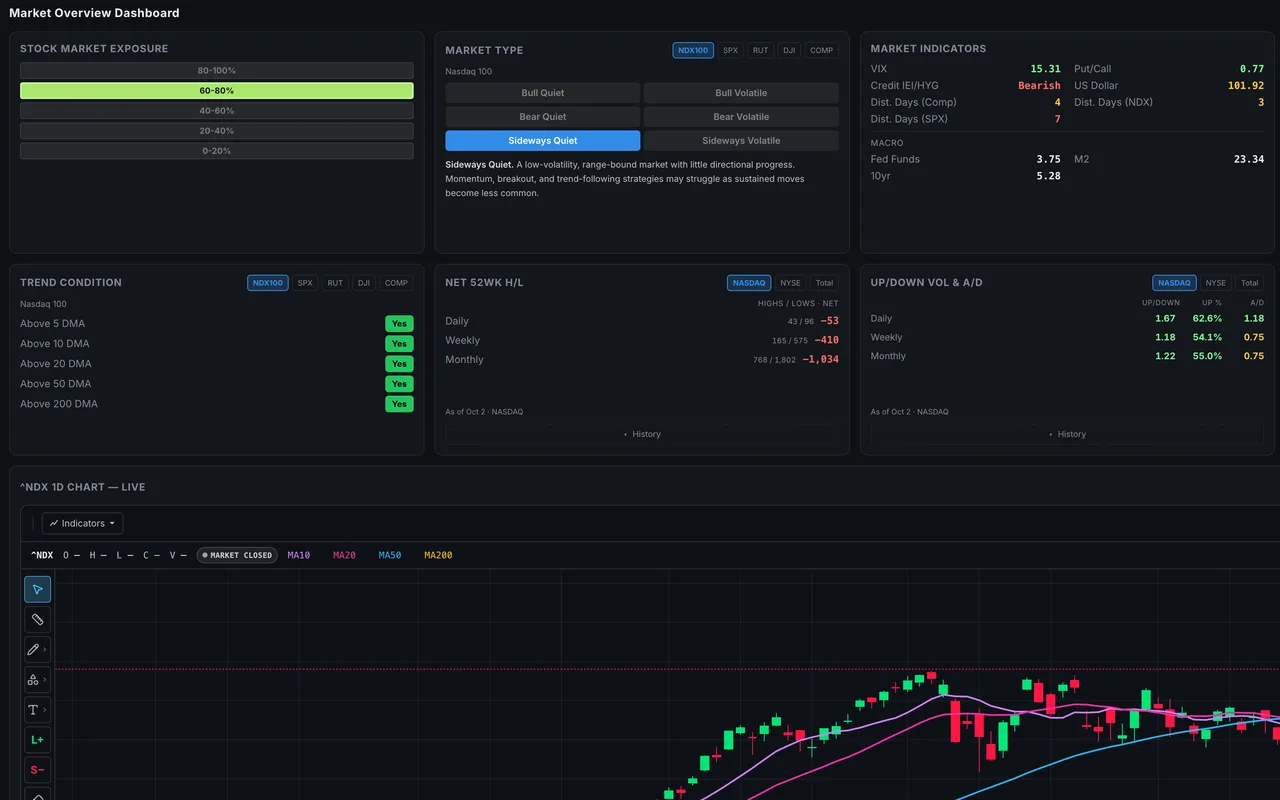The height and width of the screenshot is (800, 1280).
Task: Click the ^NDX symbol label on chart
Action: (x=42, y=555)
